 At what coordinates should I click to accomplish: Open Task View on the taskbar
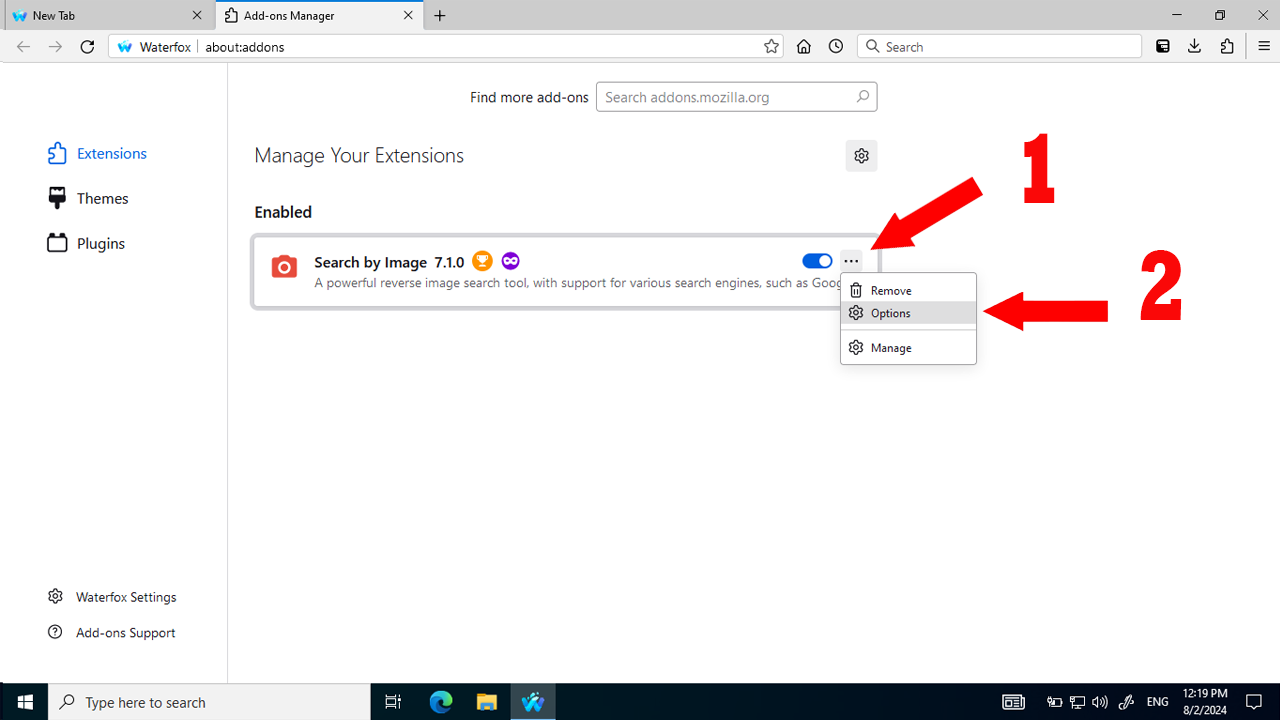[x=393, y=702]
